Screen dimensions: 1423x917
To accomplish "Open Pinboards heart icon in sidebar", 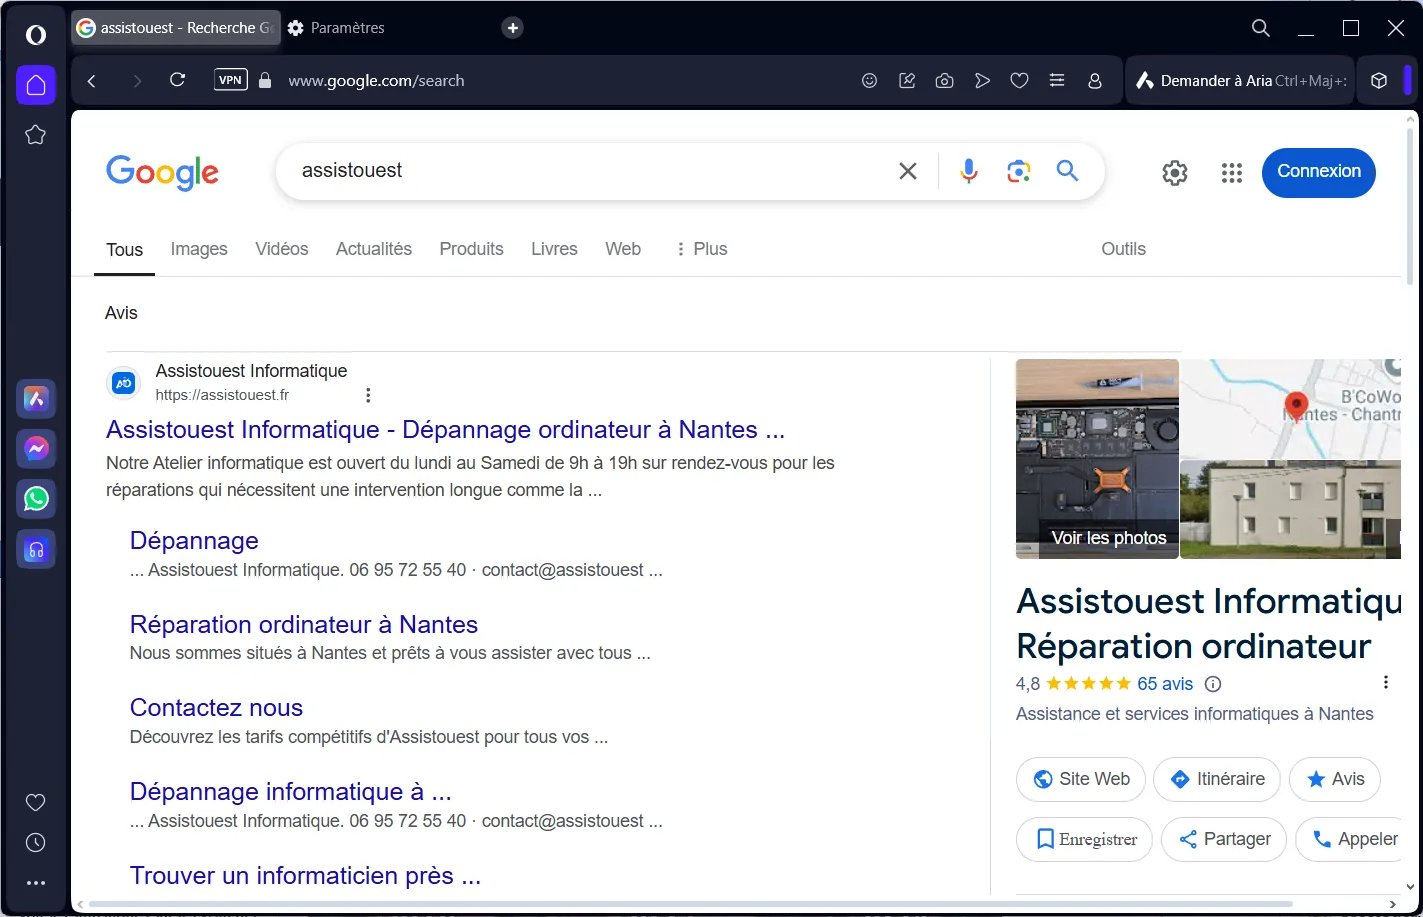I will pos(36,802).
